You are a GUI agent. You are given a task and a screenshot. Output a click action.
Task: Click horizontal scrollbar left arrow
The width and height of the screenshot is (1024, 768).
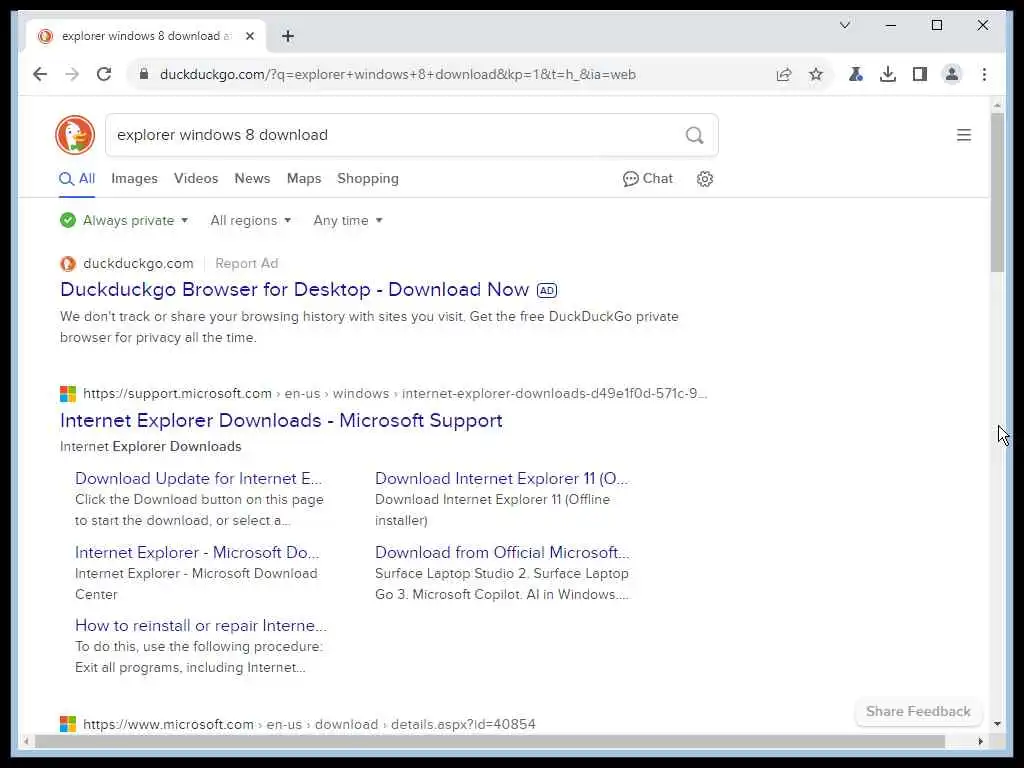pos(26,741)
